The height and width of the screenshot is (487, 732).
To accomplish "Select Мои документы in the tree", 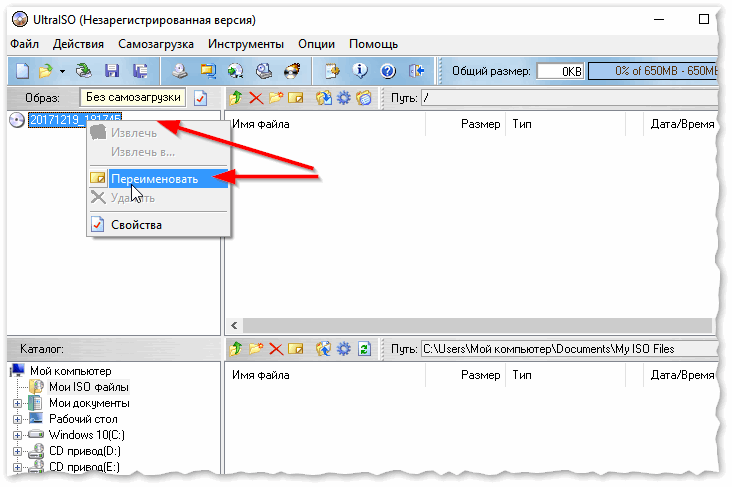I will click(x=89, y=403).
